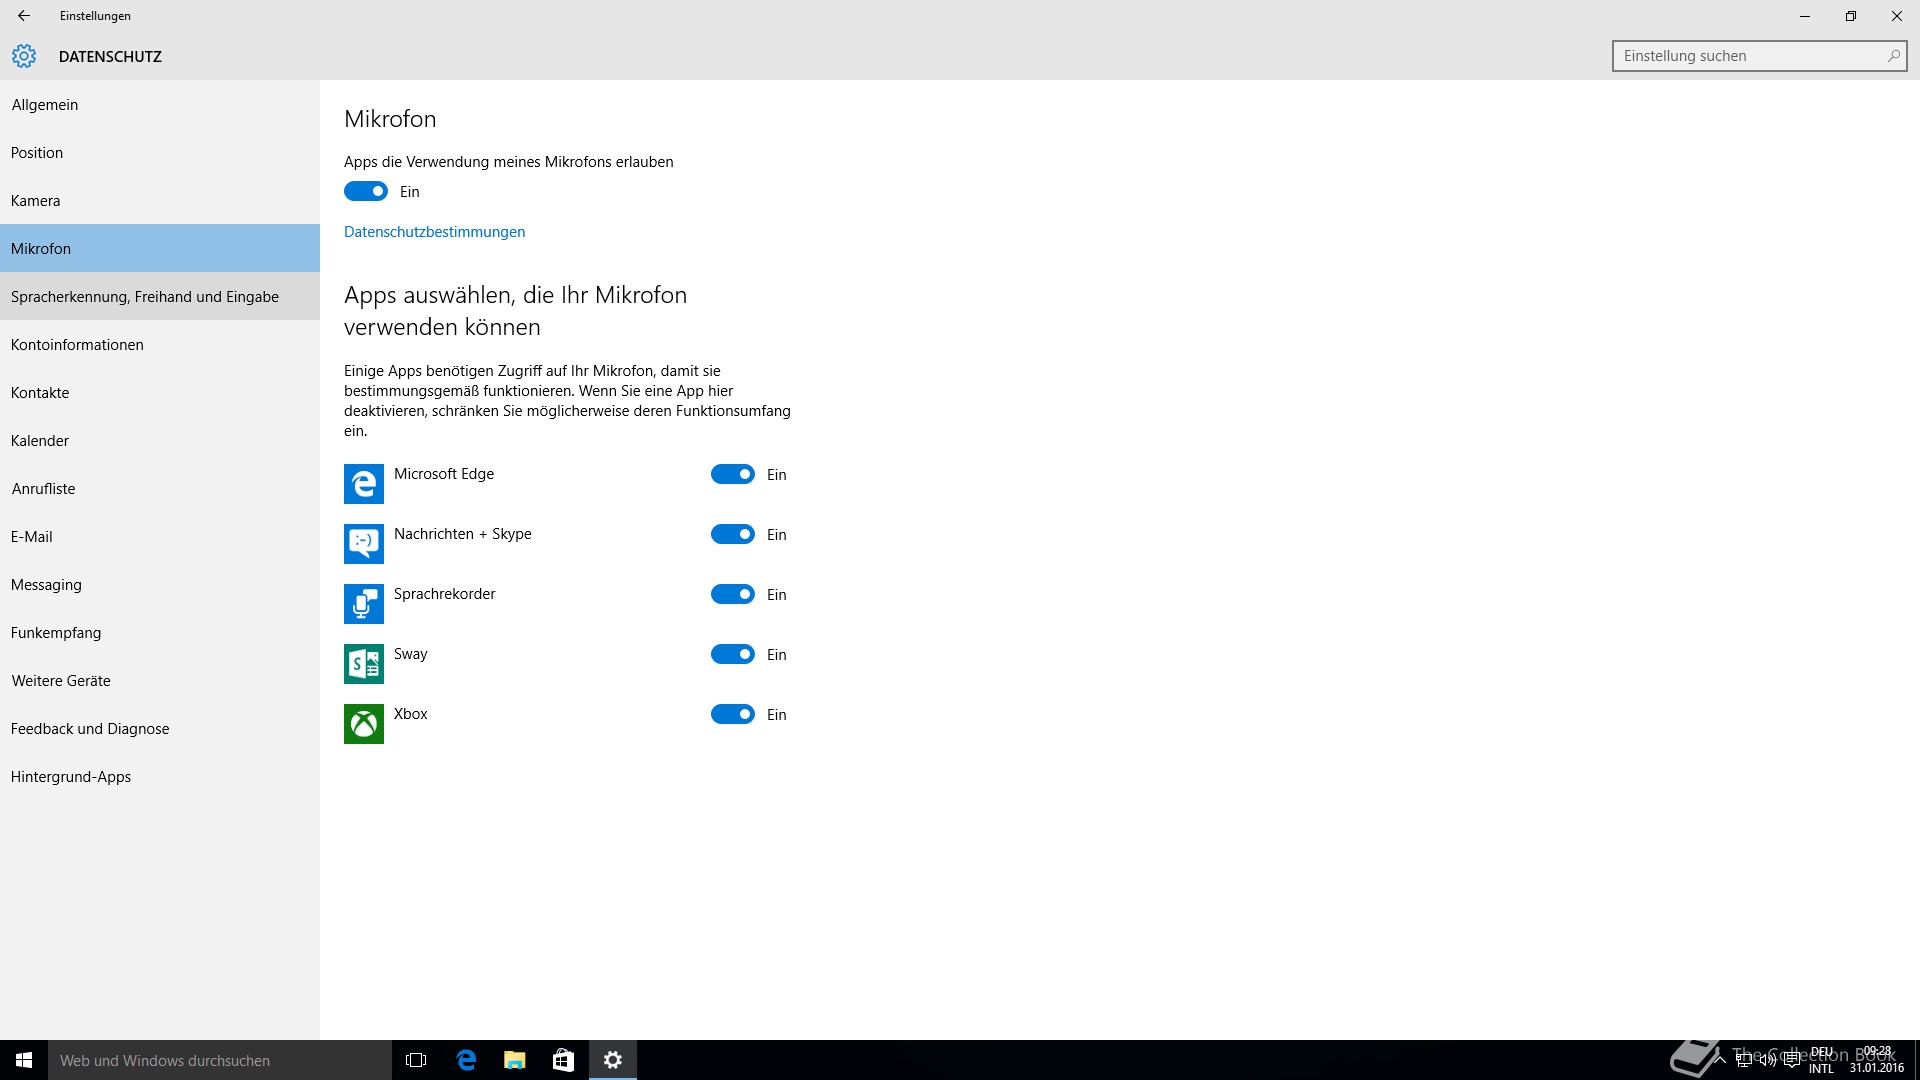Disable microphone for Nachrichten + Skype

click(733, 534)
